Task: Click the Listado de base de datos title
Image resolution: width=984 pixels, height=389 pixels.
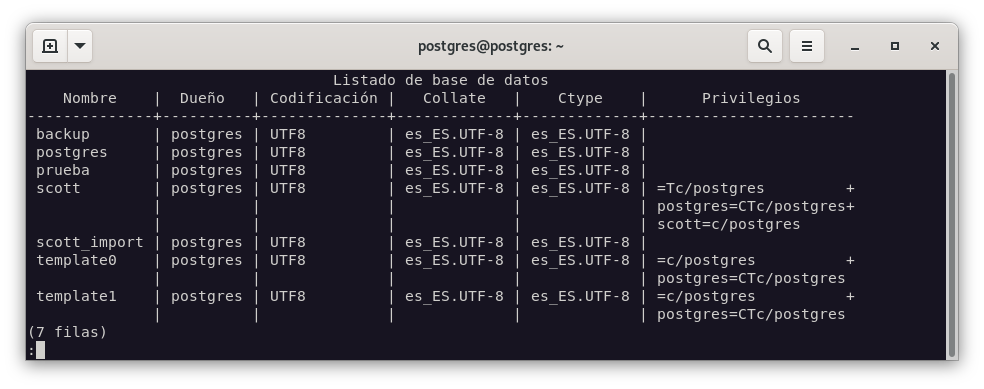Action: pos(440,80)
